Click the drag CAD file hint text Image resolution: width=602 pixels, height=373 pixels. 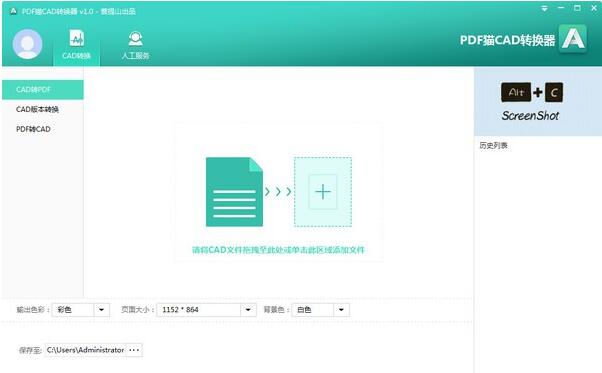tap(278, 250)
